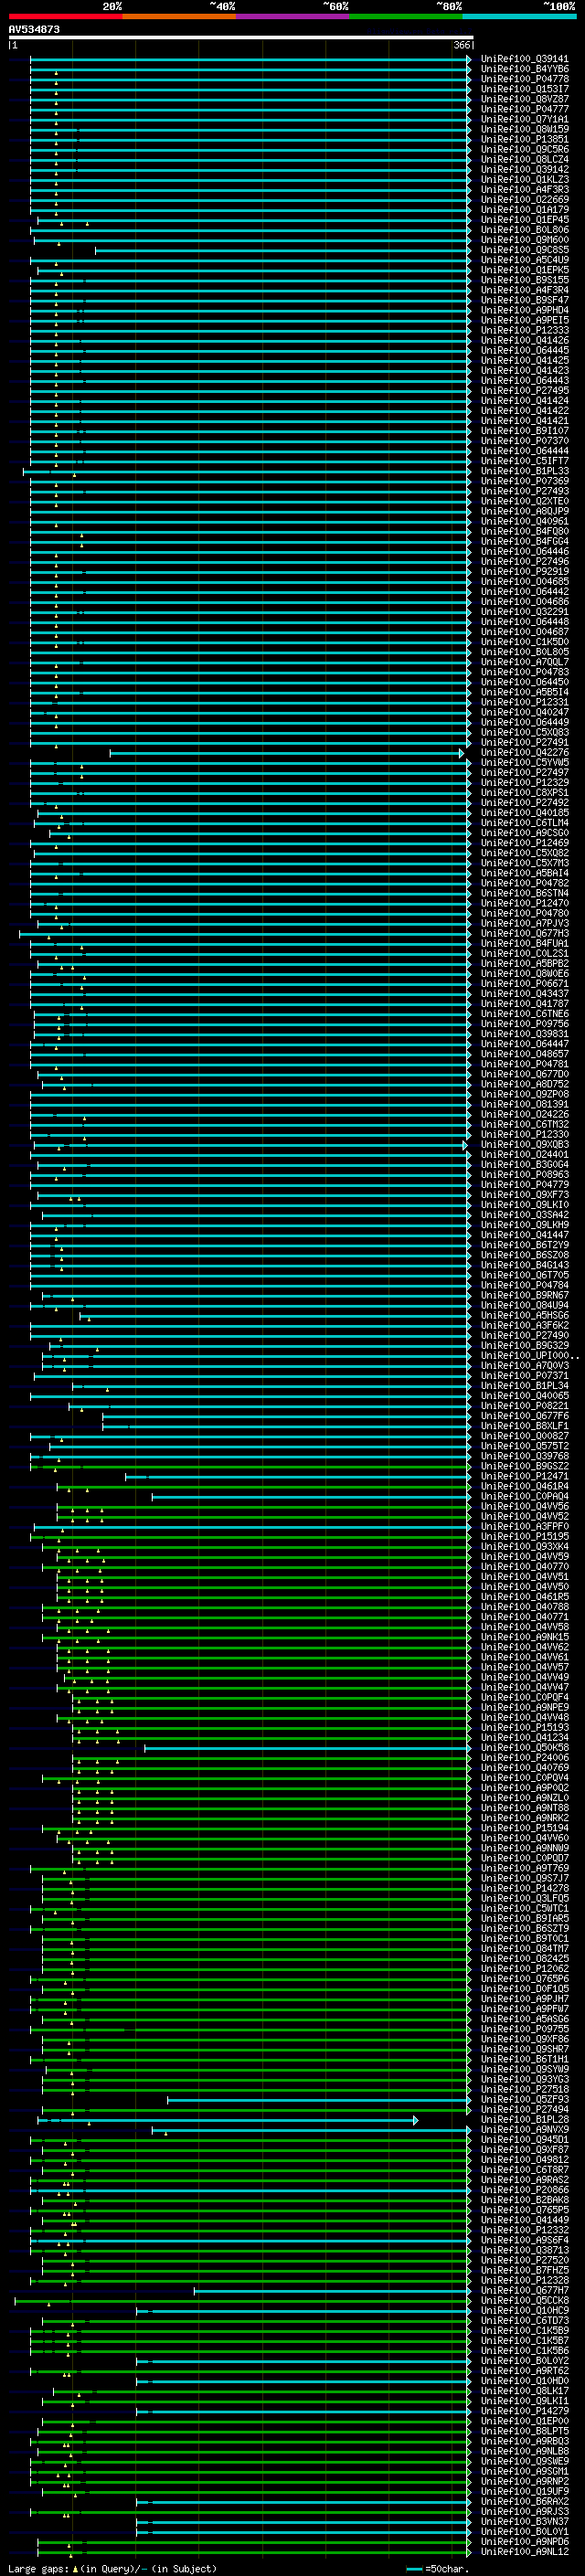Screen dimensions: 585x2576
Task: Click the UniRef100_Q9SHR7 hit label
Action: (524, 2049)
